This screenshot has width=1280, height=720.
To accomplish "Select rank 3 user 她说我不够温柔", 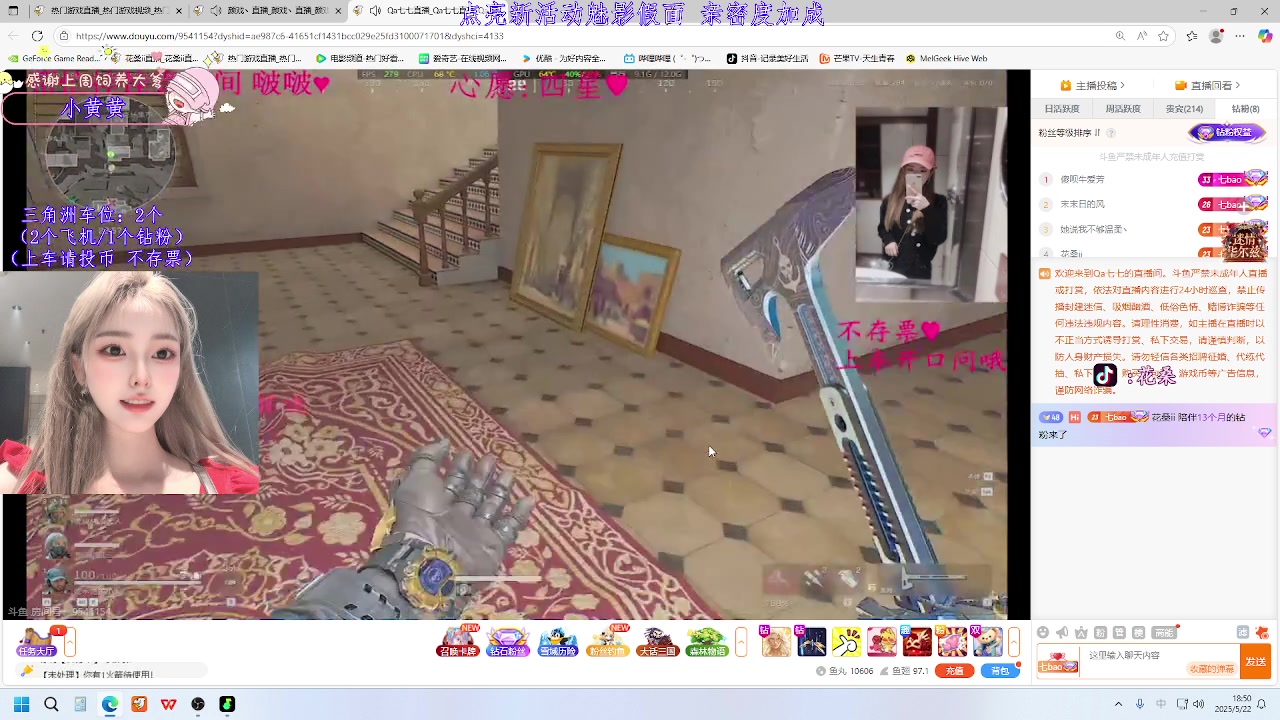I will [1093, 229].
